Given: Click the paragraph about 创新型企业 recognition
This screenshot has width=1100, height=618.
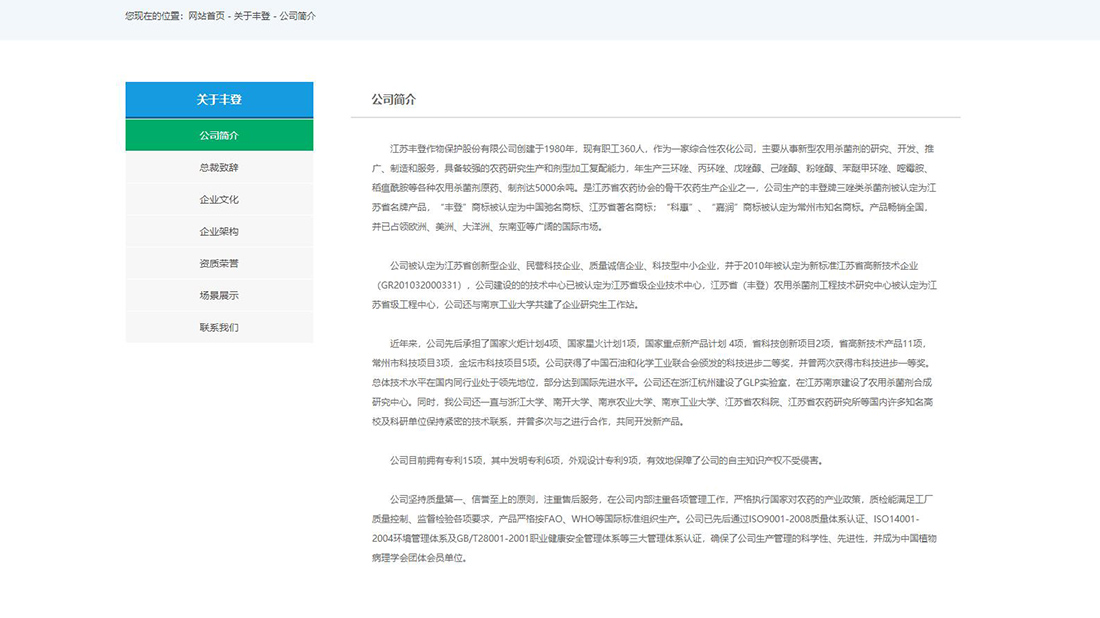Looking at the screenshot, I should [x=650, y=285].
